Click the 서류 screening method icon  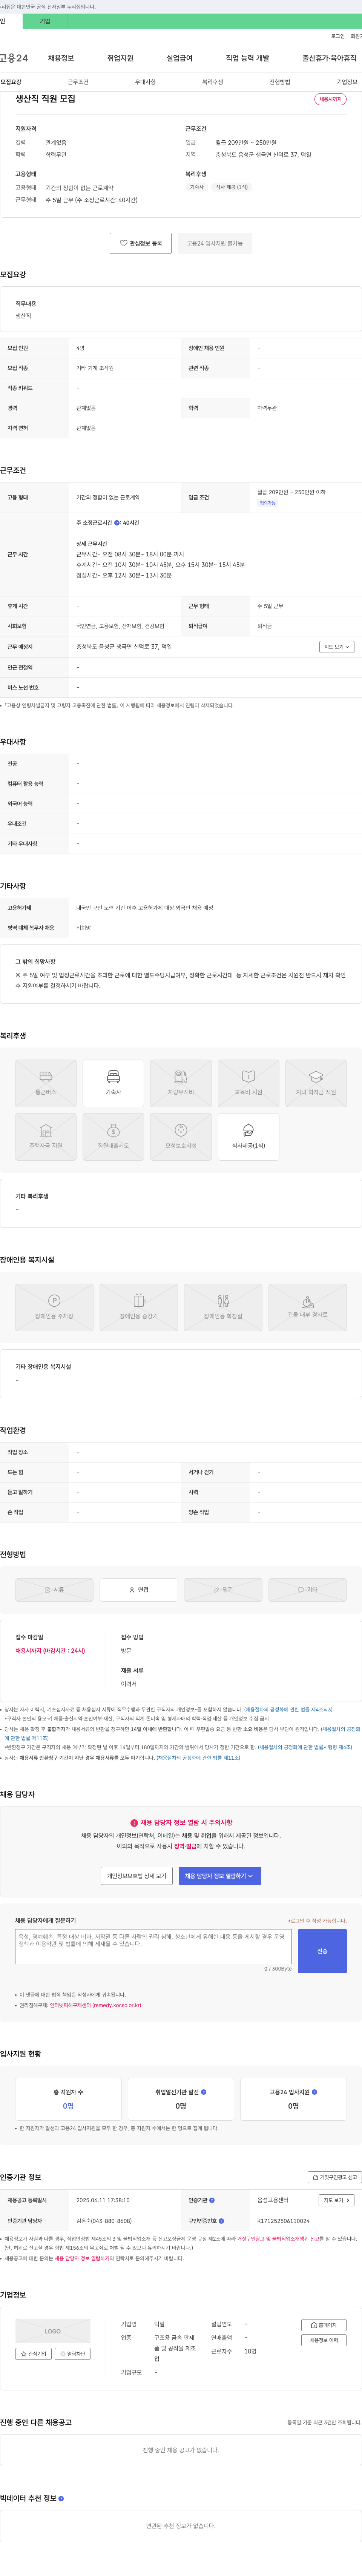tap(47, 1590)
